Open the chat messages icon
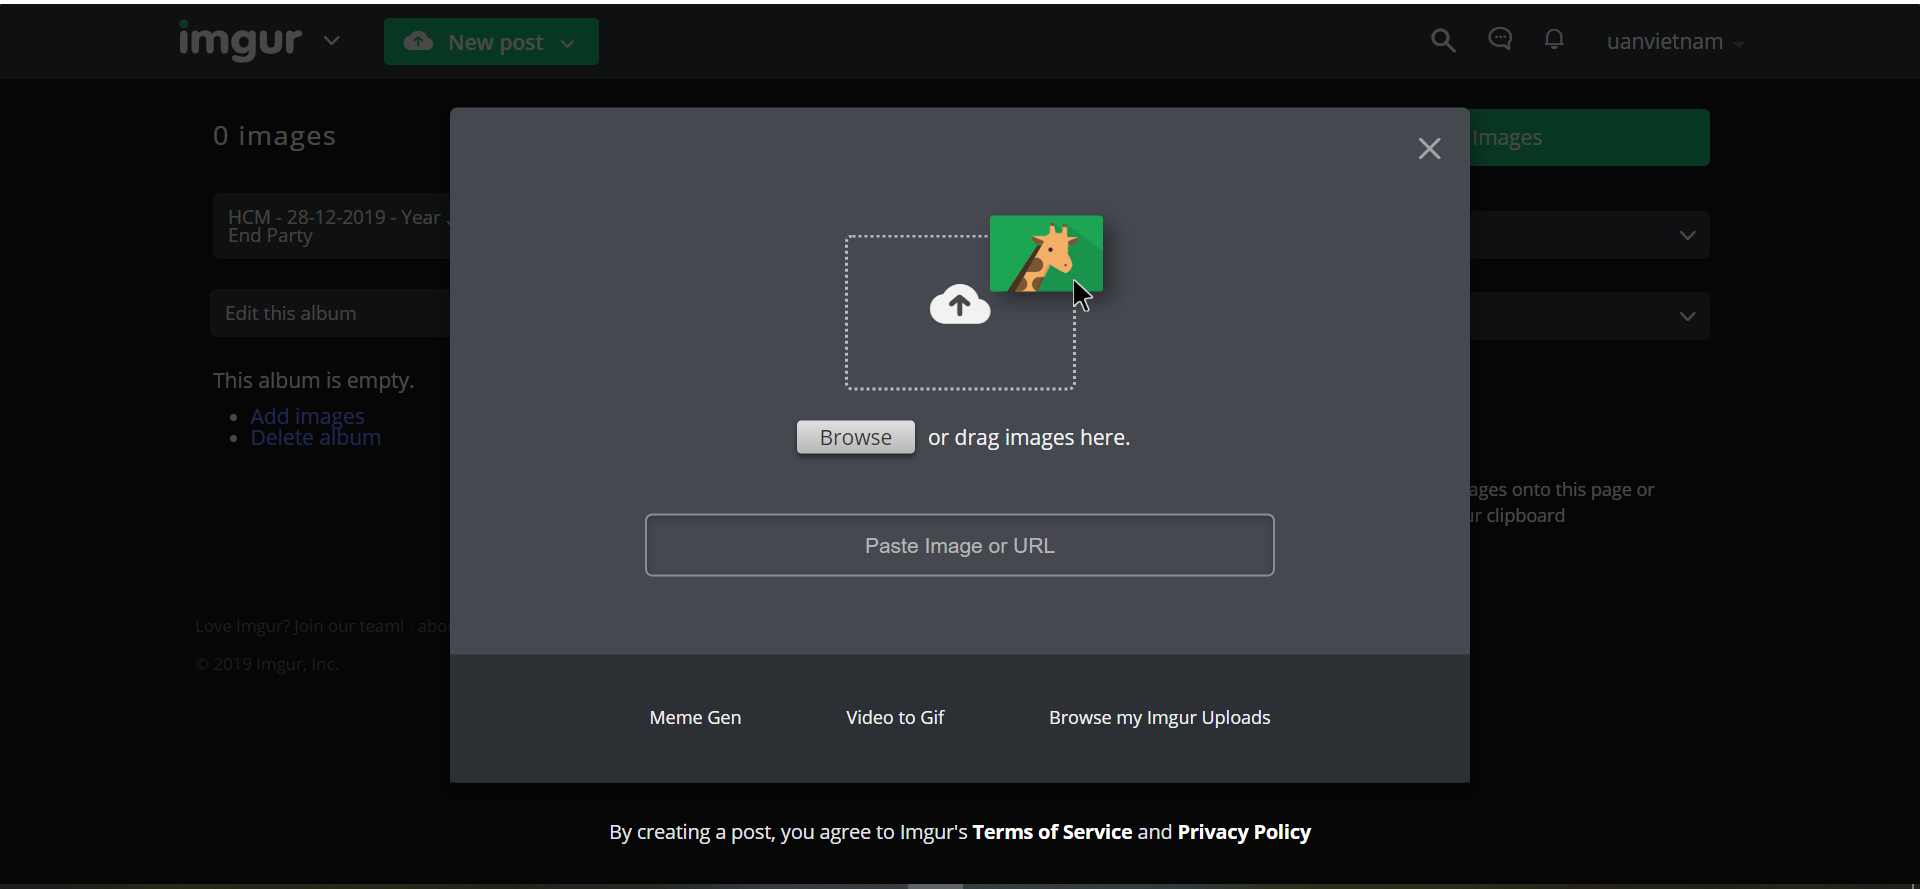This screenshot has width=1920, height=889. pos(1500,40)
